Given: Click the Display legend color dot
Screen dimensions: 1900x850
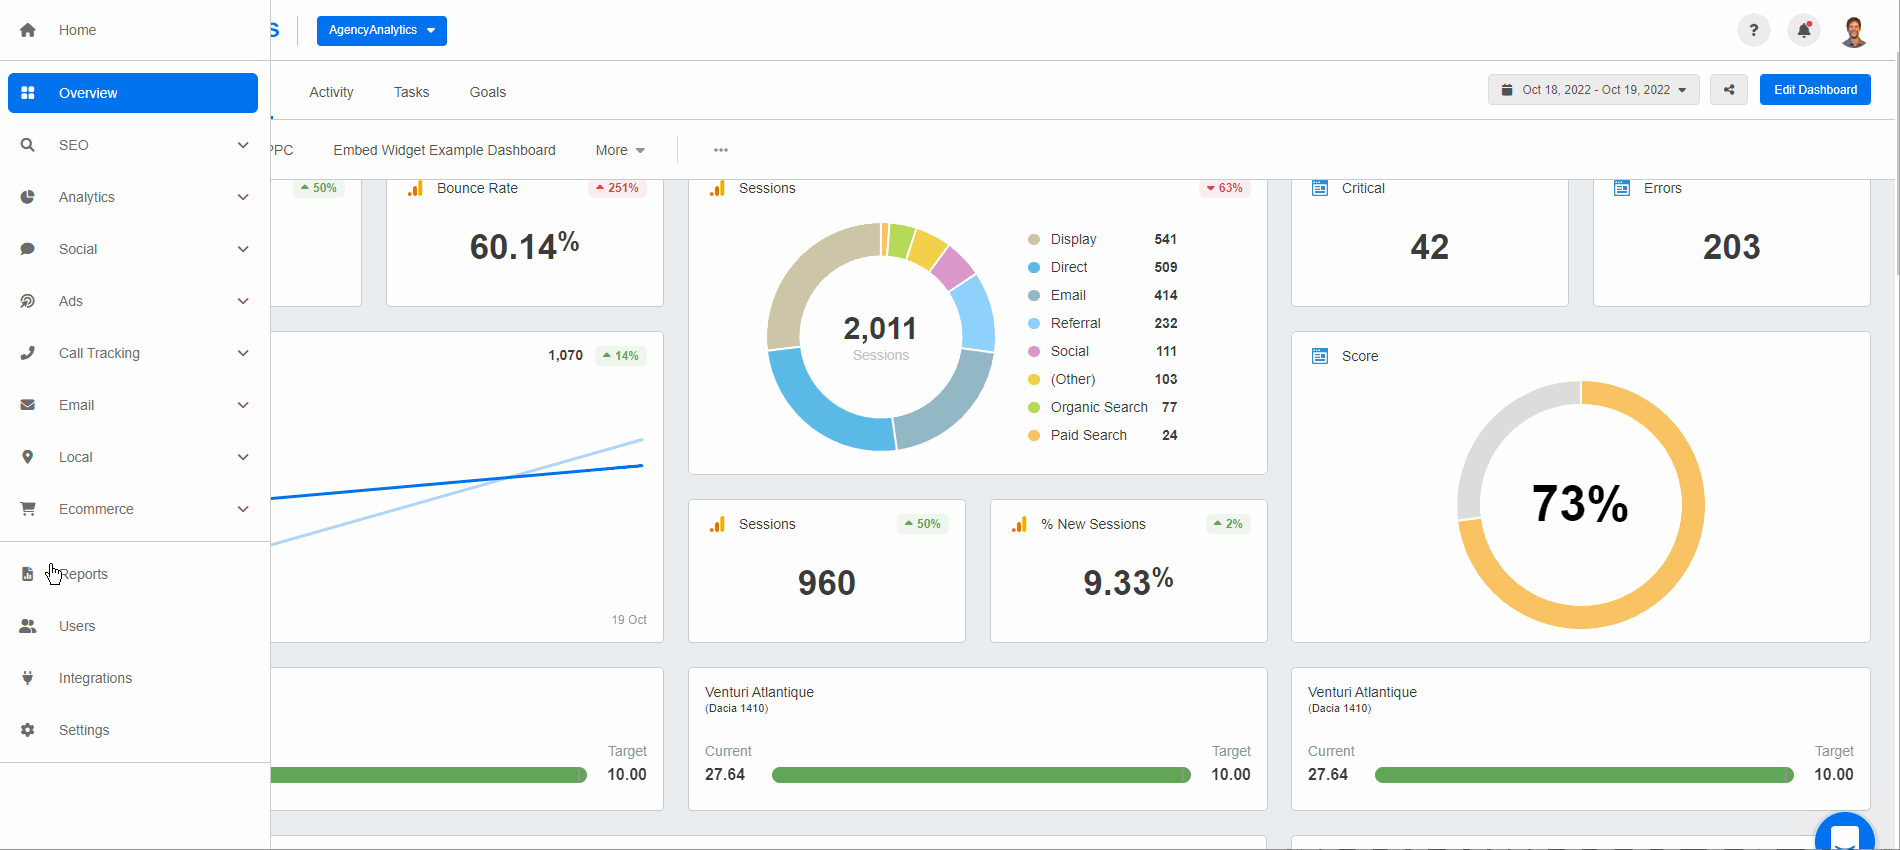Looking at the screenshot, I should (1034, 239).
